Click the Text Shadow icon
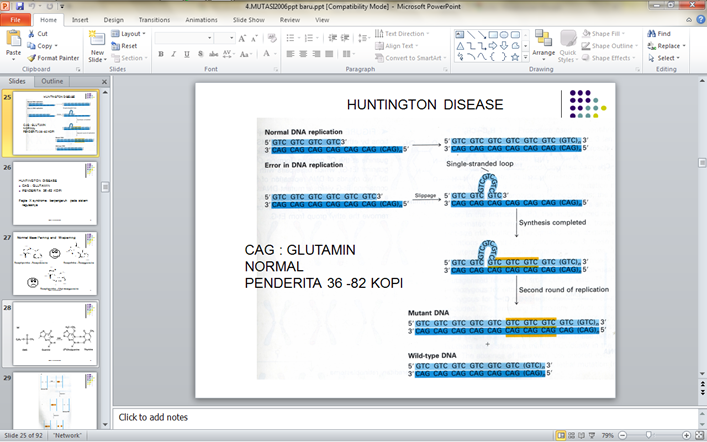Screen dimensions: 707x442 200,54
